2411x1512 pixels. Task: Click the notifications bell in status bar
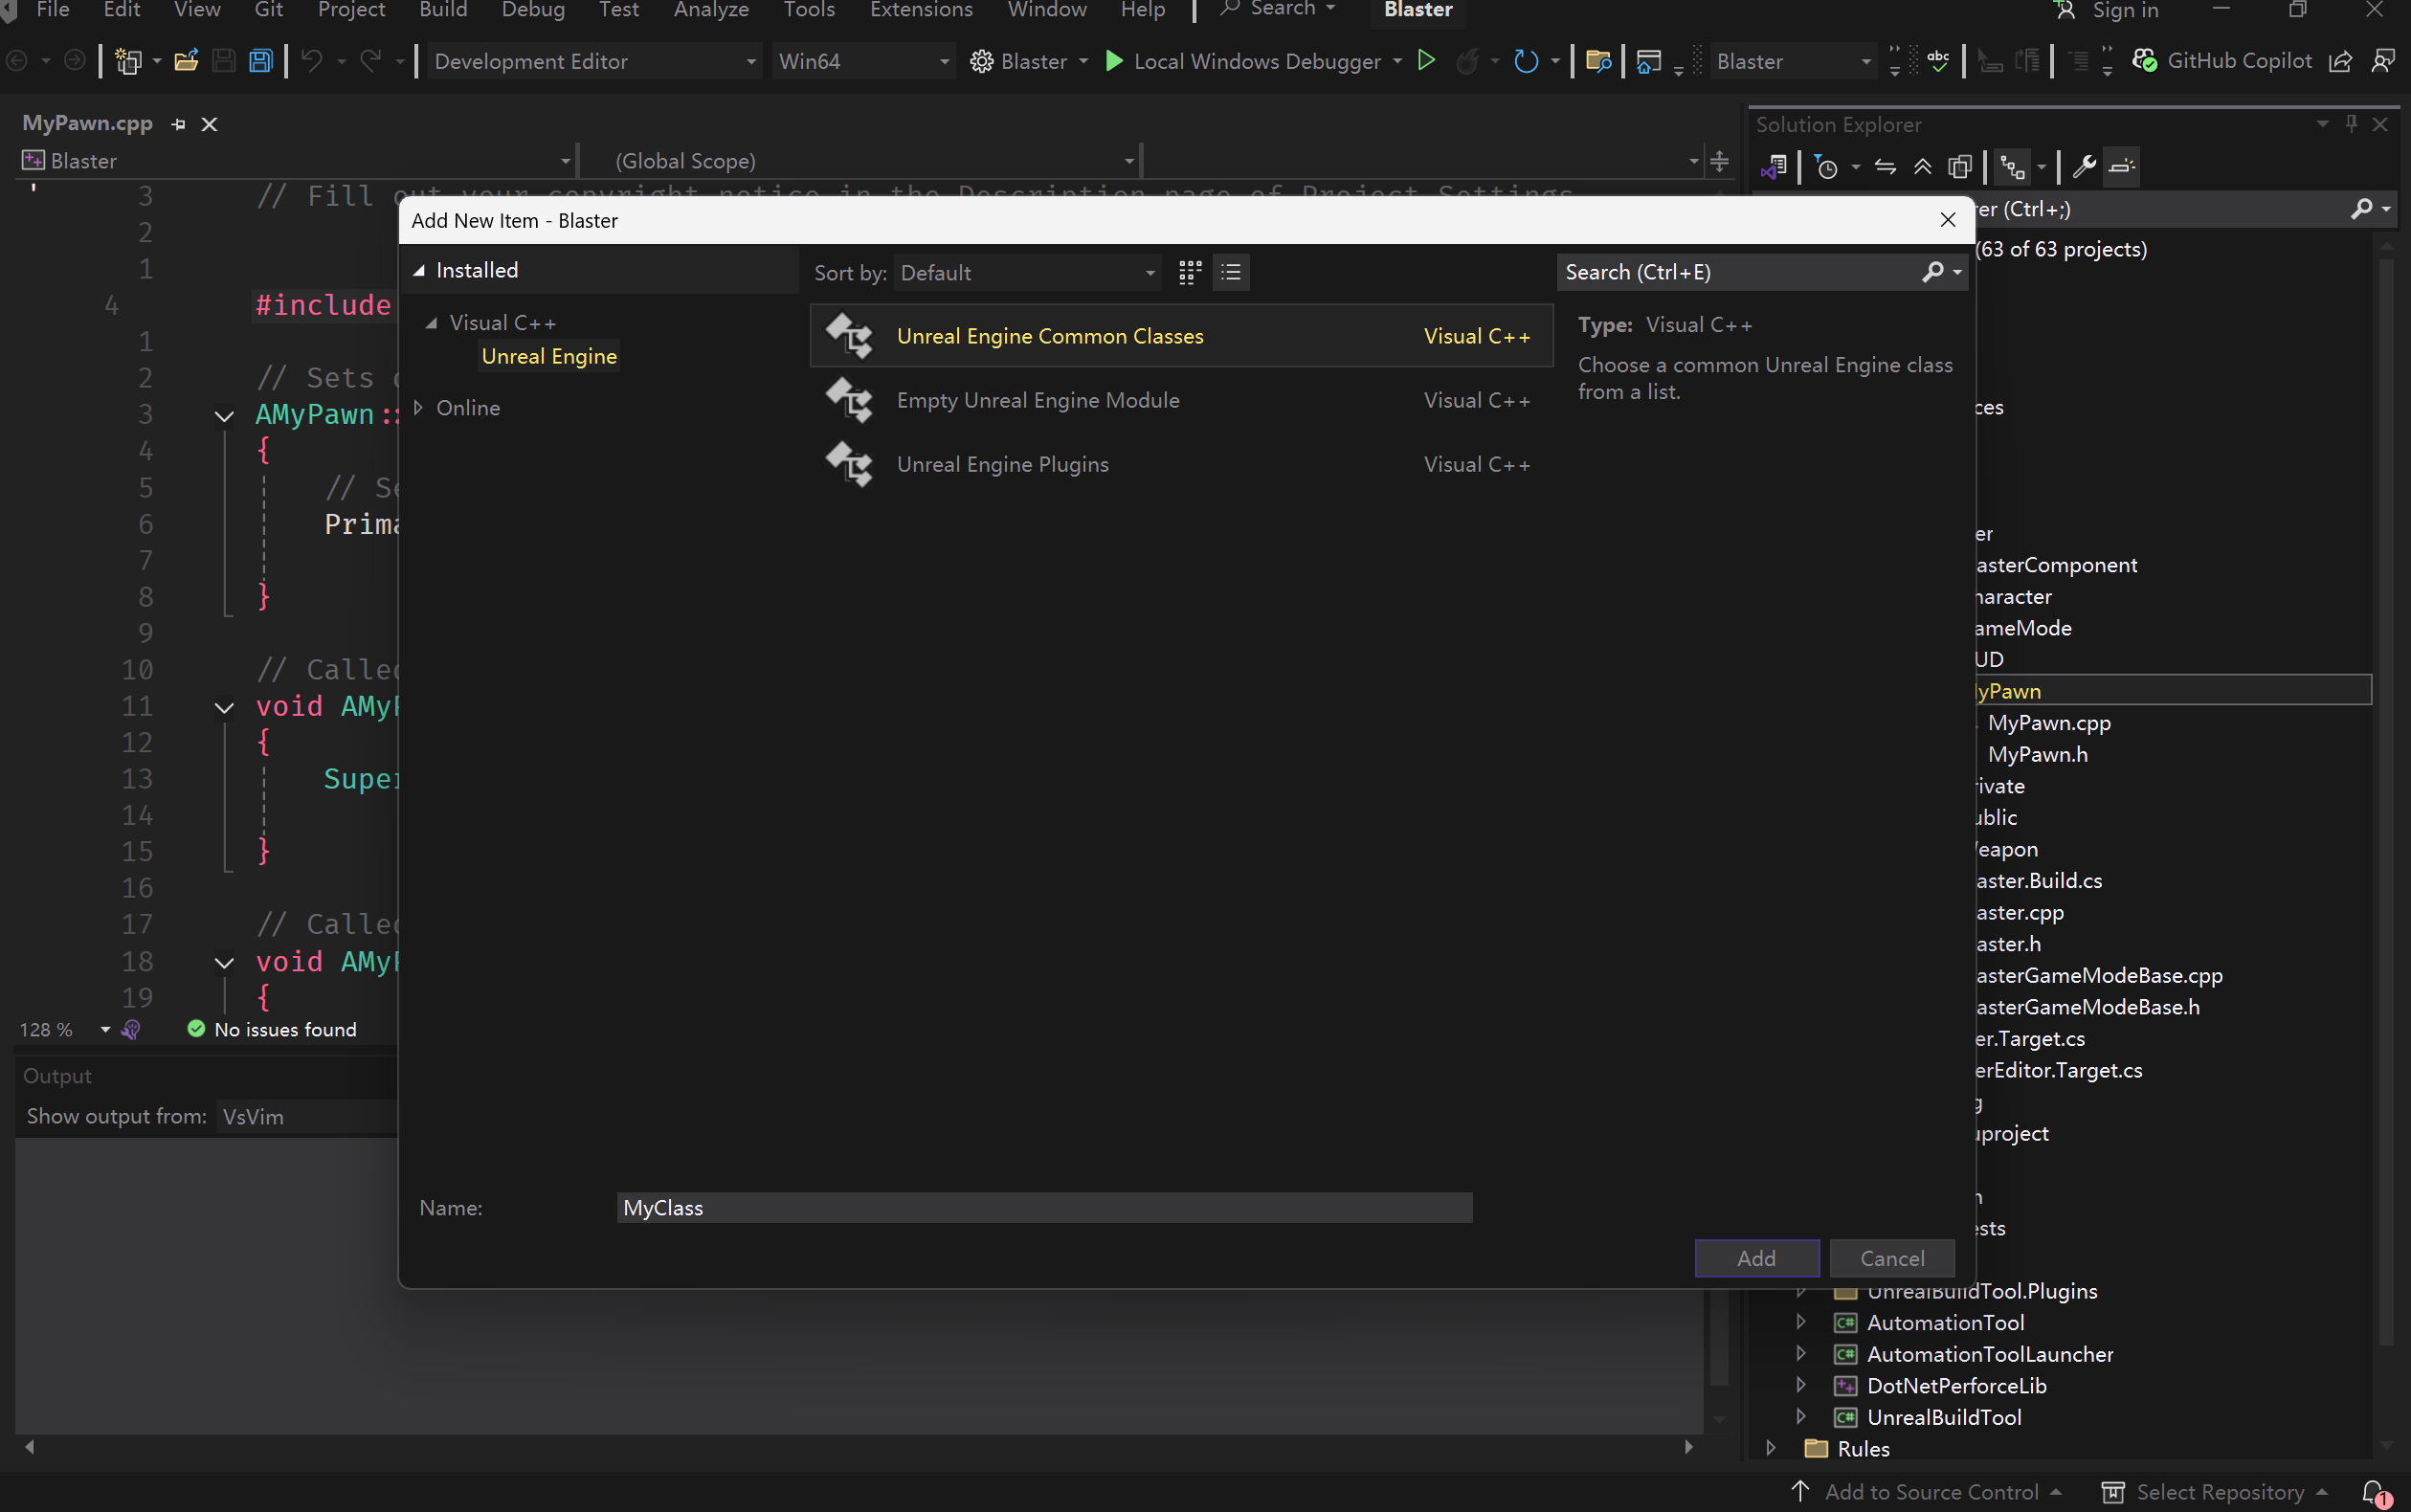pos(2375,1491)
